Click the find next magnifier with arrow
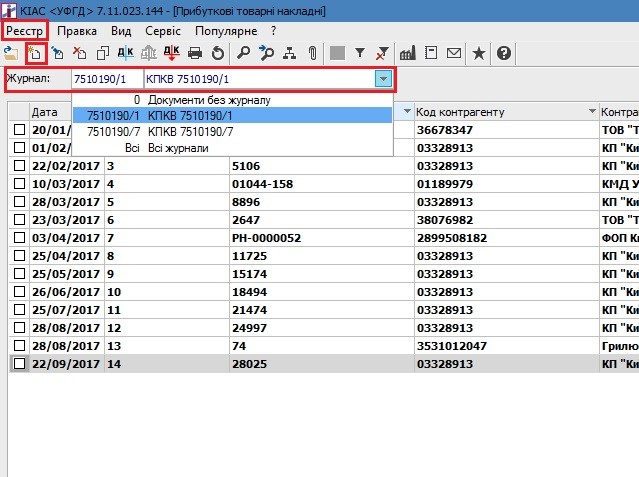 click(x=267, y=53)
